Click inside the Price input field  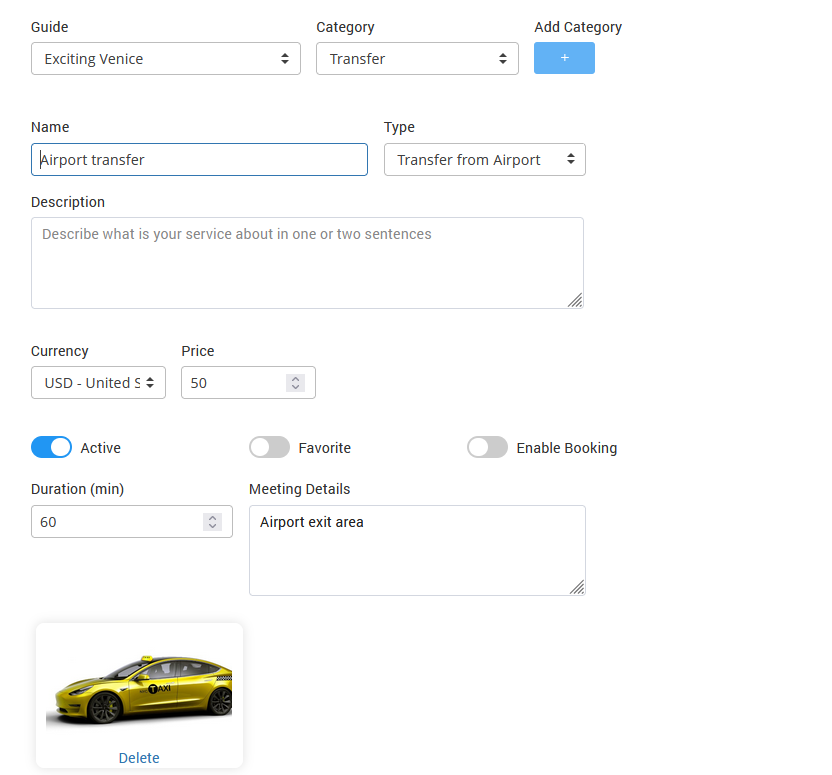pos(235,383)
